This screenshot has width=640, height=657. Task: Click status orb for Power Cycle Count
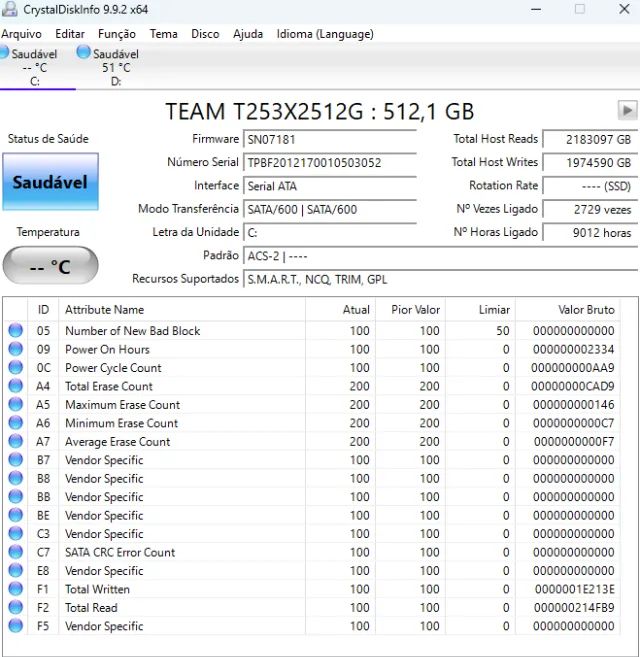coord(16,367)
